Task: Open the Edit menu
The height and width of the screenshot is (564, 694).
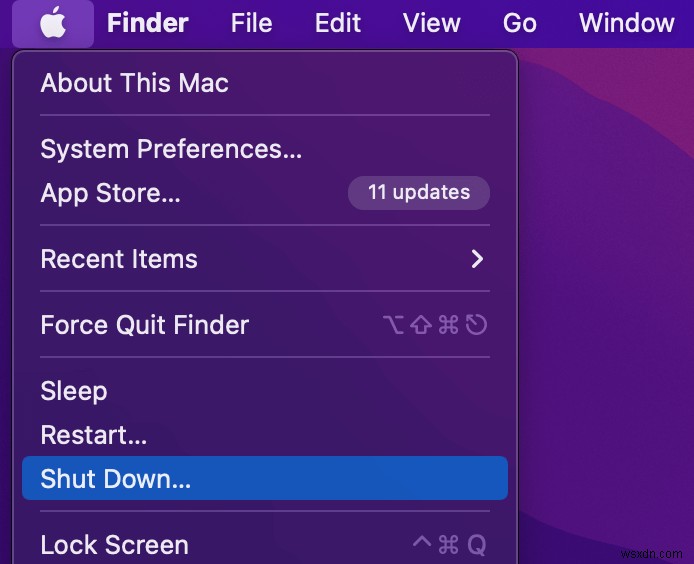Action: [338, 23]
